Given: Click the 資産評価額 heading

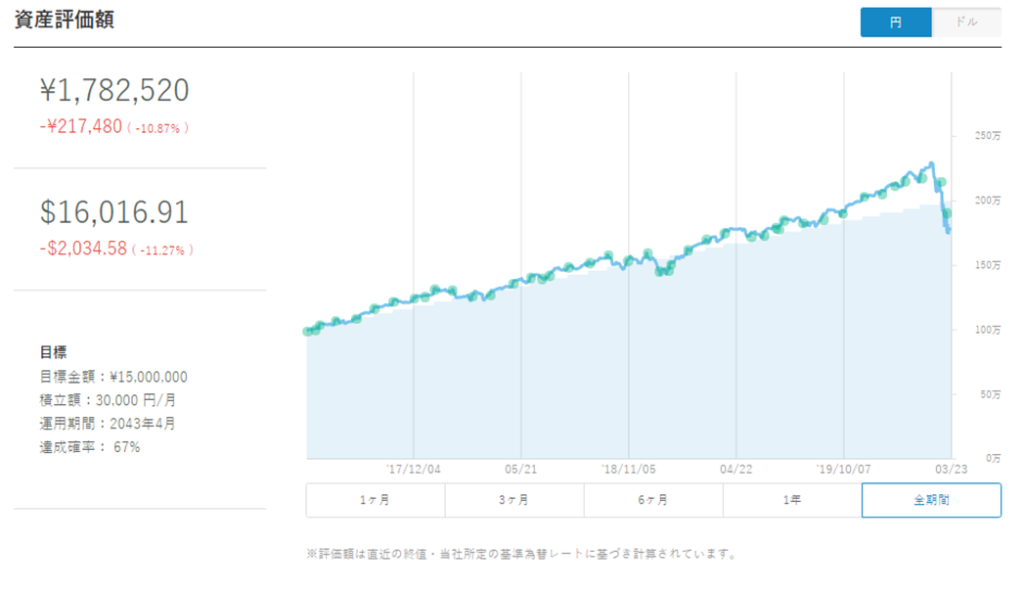Looking at the screenshot, I should [64, 21].
